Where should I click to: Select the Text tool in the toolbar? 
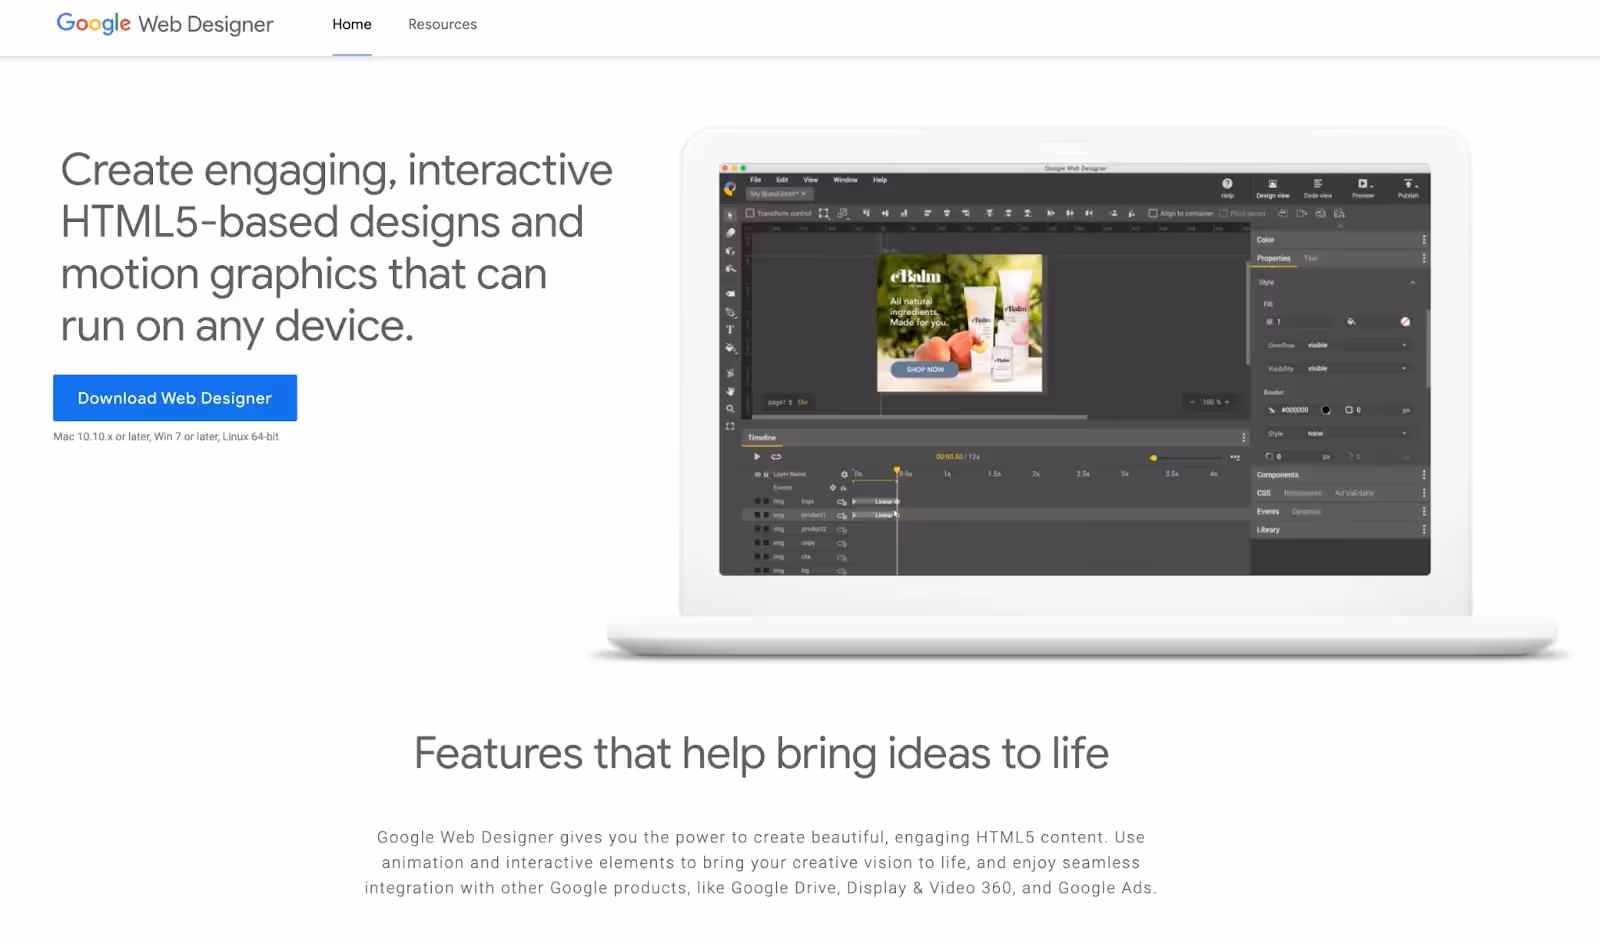[x=730, y=329]
